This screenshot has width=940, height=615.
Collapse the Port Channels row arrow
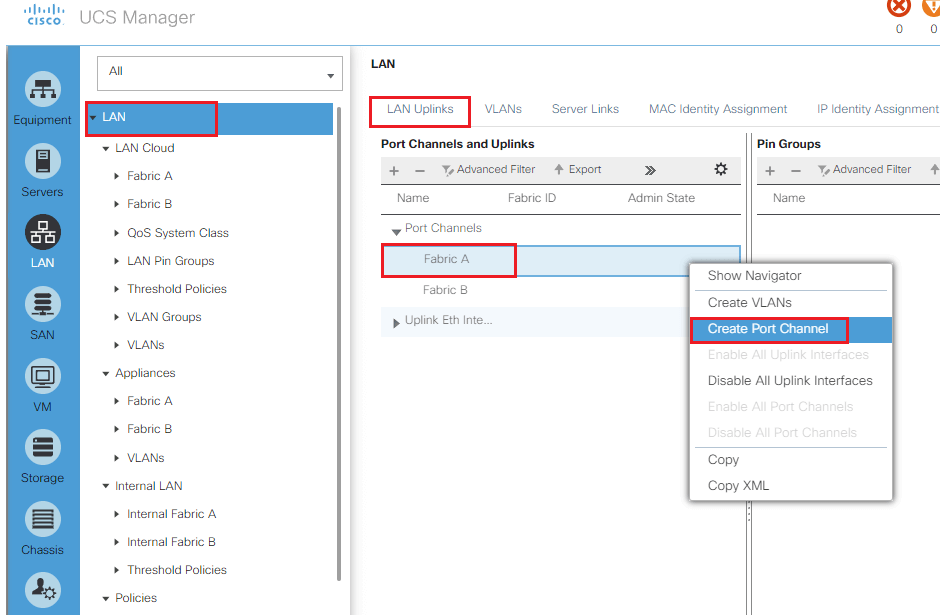click(x=396, y=231)
